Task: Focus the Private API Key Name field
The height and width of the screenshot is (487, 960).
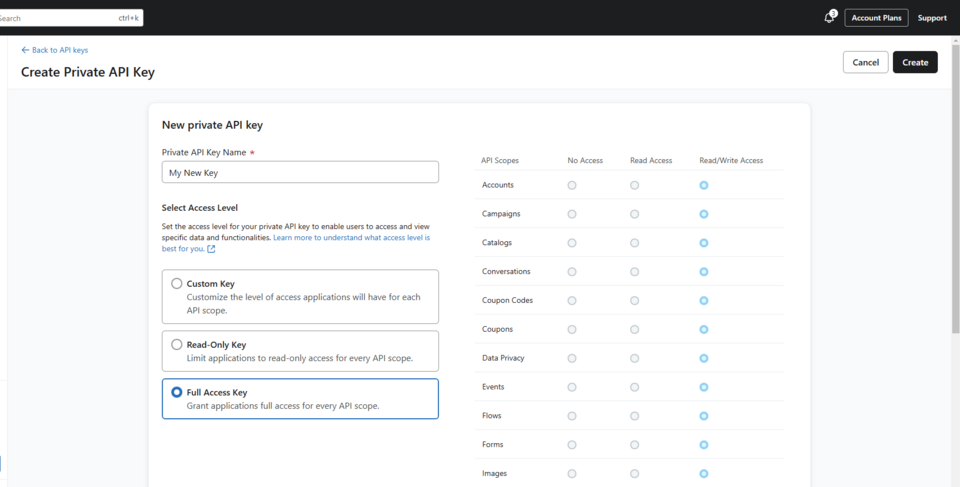Action: click(x=300, y=172)
